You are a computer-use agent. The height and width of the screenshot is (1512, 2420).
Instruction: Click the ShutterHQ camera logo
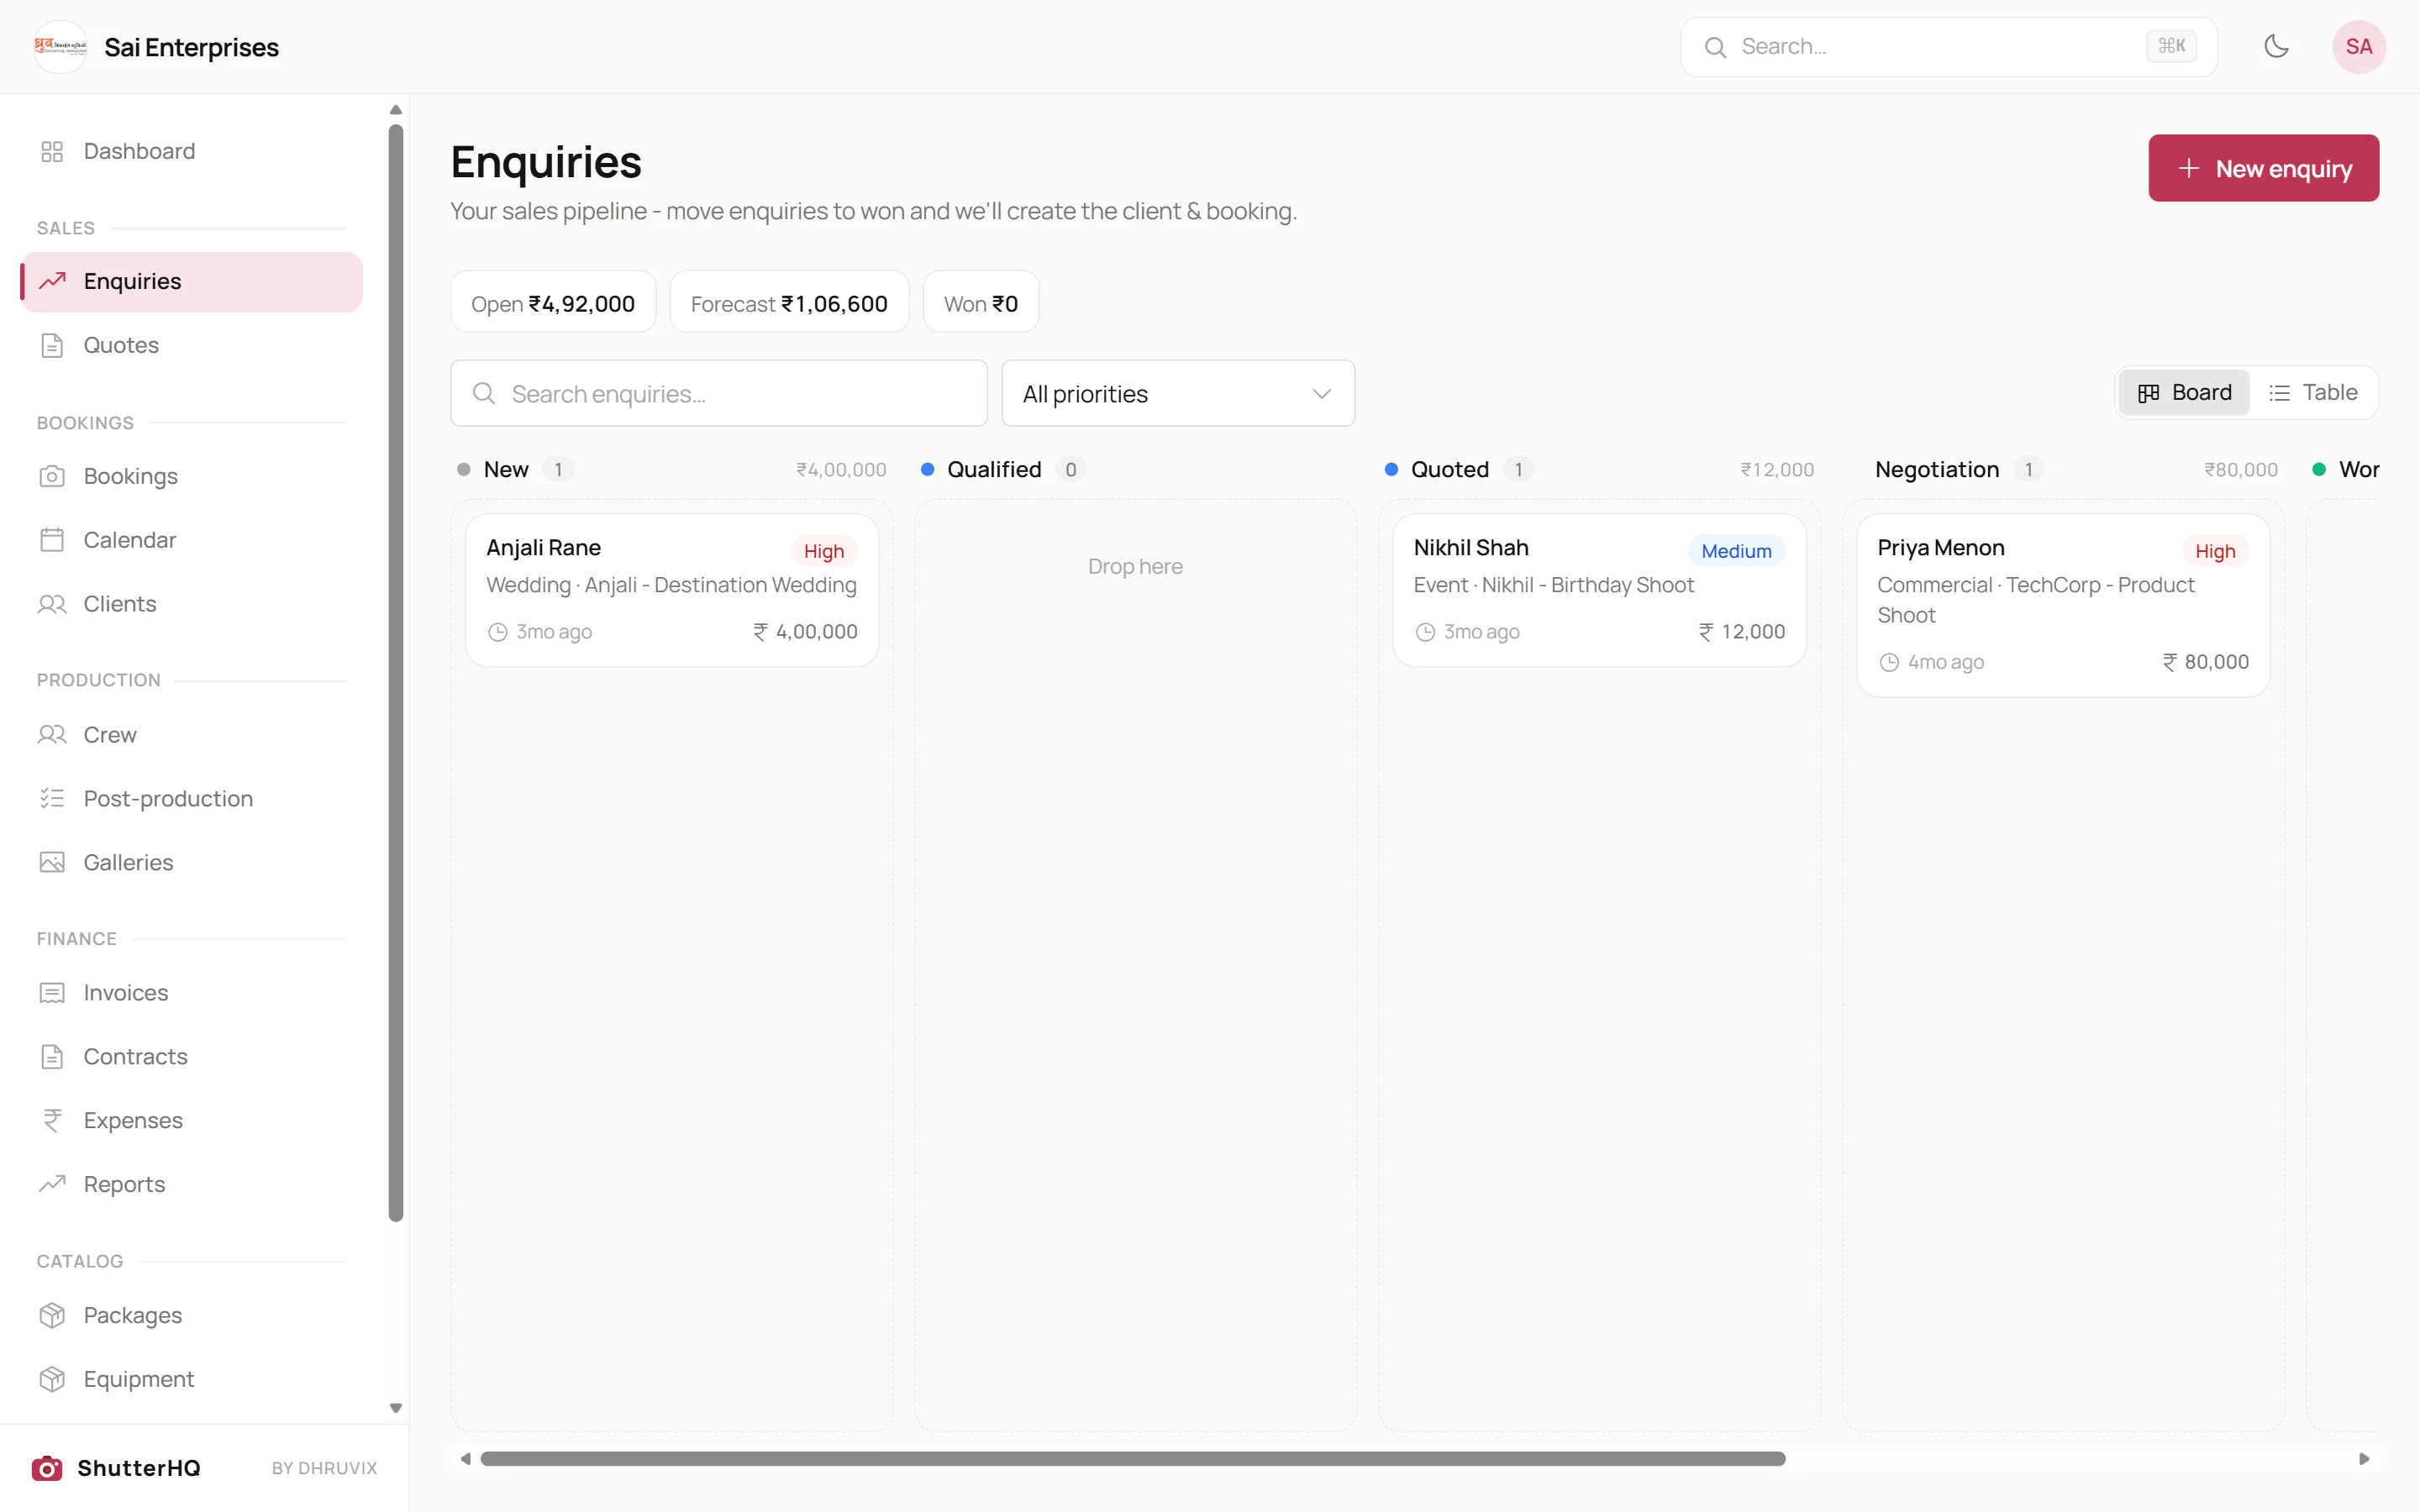coord(46,1468)
